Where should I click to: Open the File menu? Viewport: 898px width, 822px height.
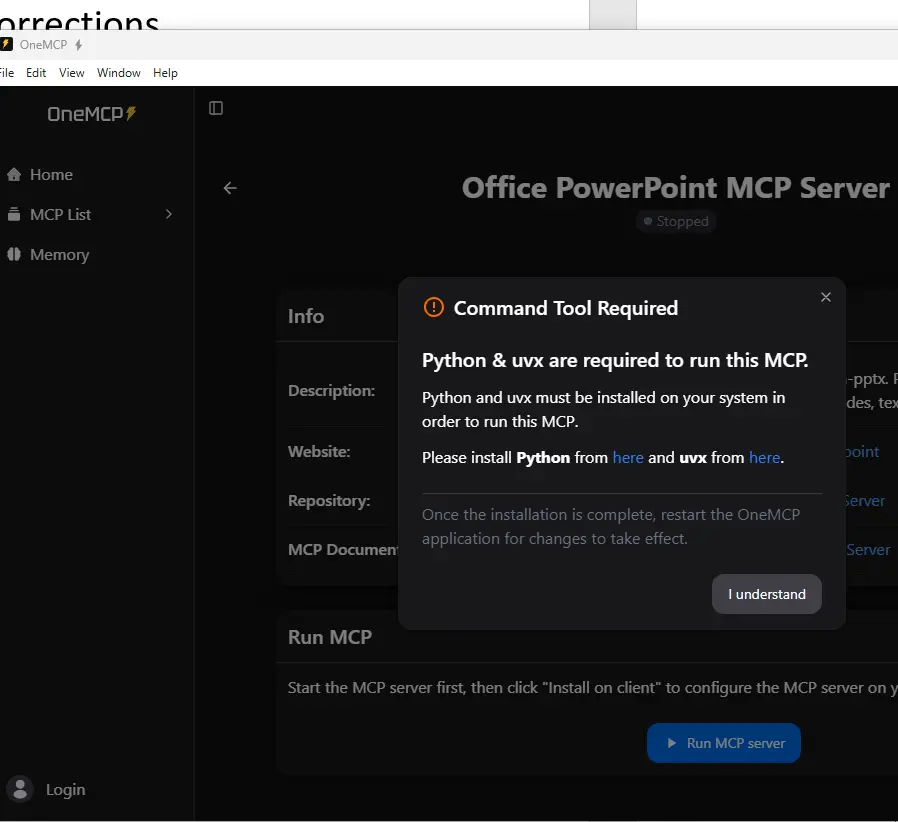pos(6,73)
